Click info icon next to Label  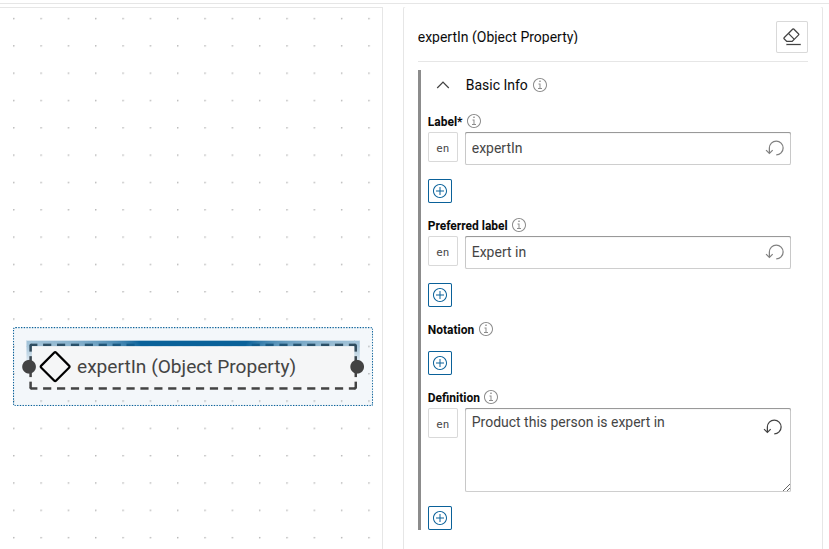pyautogui.click(x=474, y=121)
